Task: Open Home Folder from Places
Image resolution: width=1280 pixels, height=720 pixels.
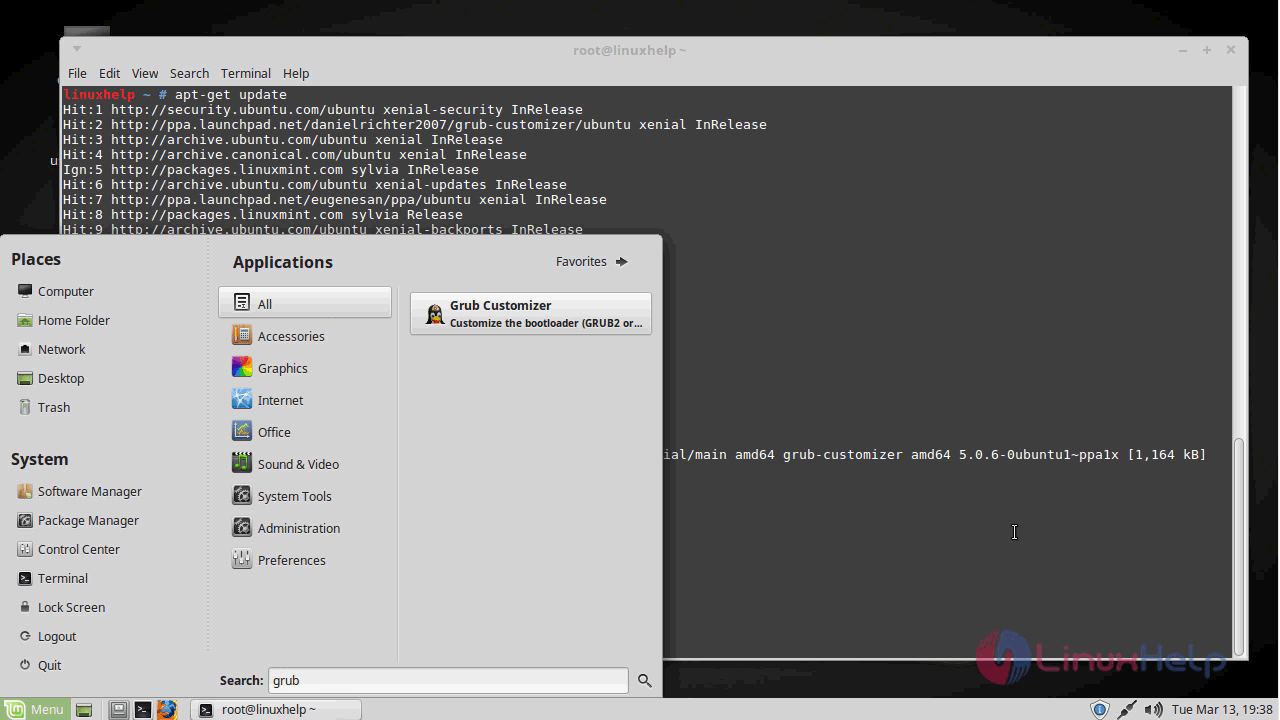Action: coord(73,320)
